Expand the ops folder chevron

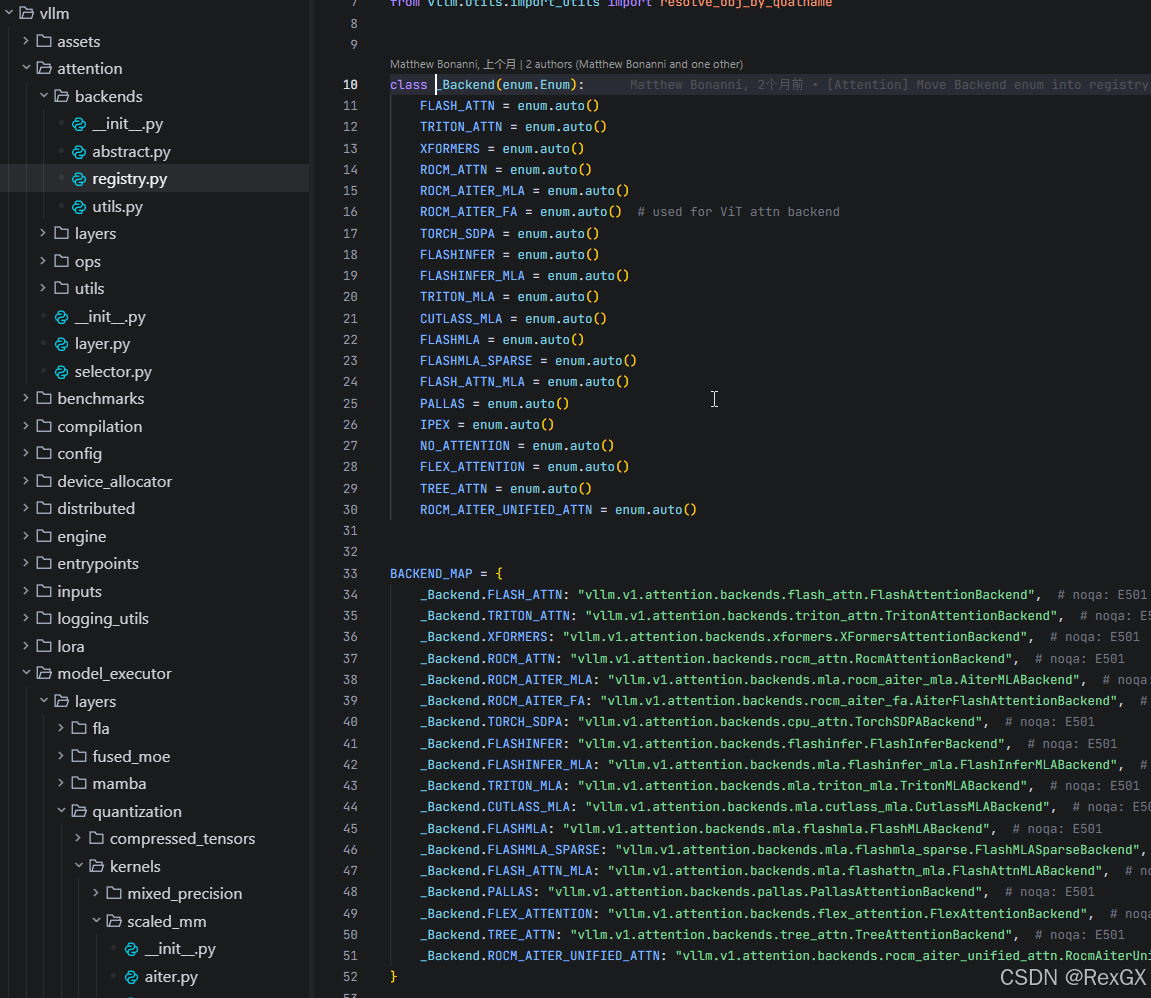(43, 261)
